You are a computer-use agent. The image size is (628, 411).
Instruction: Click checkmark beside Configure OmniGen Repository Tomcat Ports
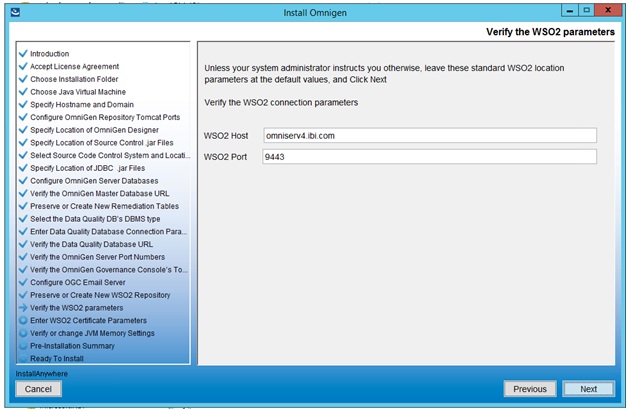coord(23,117)
